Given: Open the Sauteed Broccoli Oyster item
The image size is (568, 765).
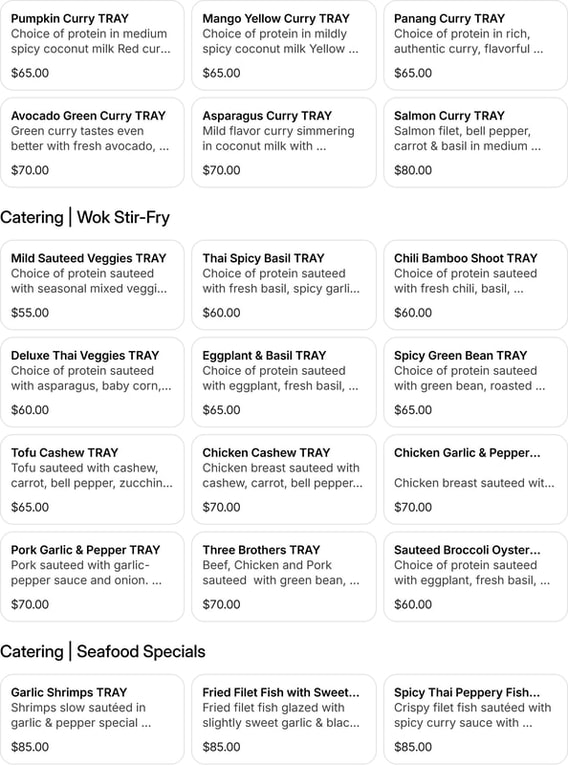Looking at the screenshot, I should [475, 576].
